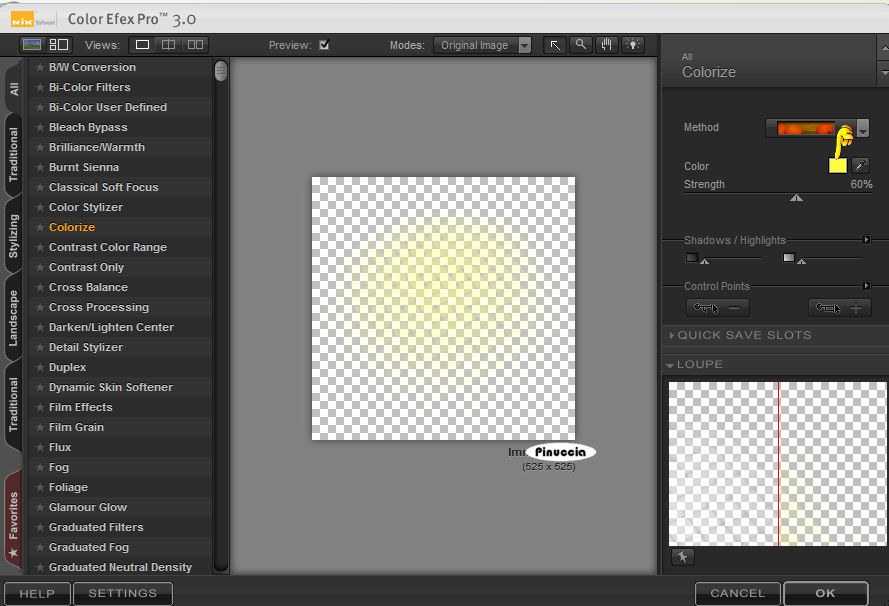
Task: Select the Color Stylizer filter
Action: coord(86,207)
